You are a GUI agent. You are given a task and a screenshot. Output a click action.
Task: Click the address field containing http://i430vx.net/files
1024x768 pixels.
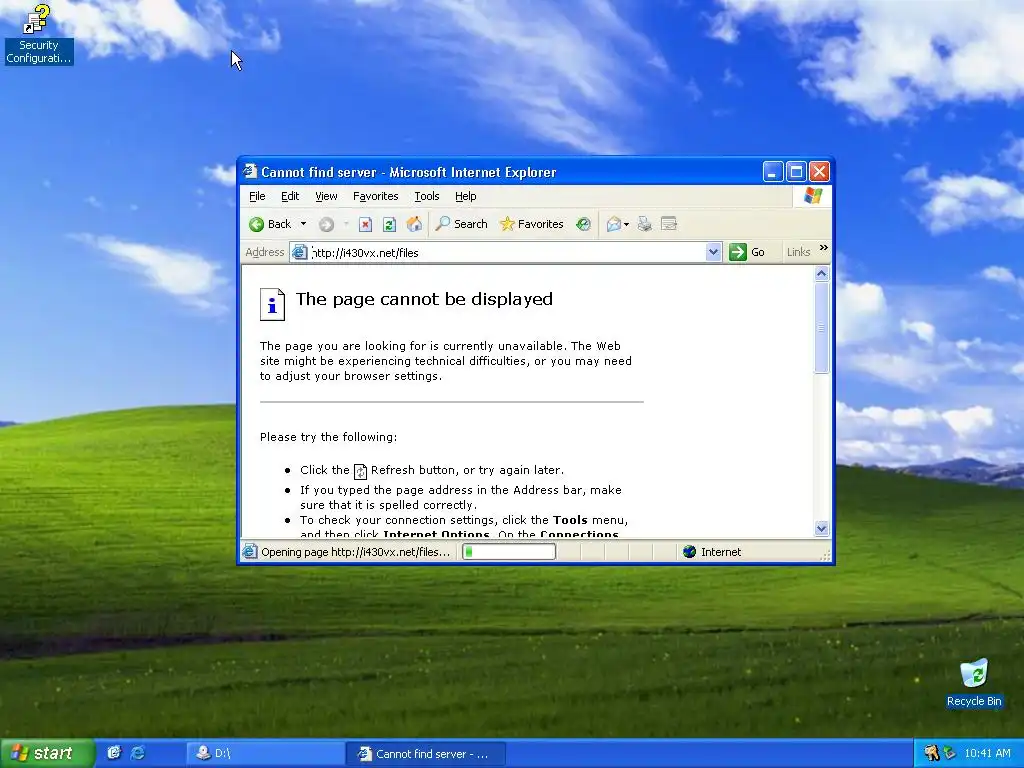[x=506, y=252]
